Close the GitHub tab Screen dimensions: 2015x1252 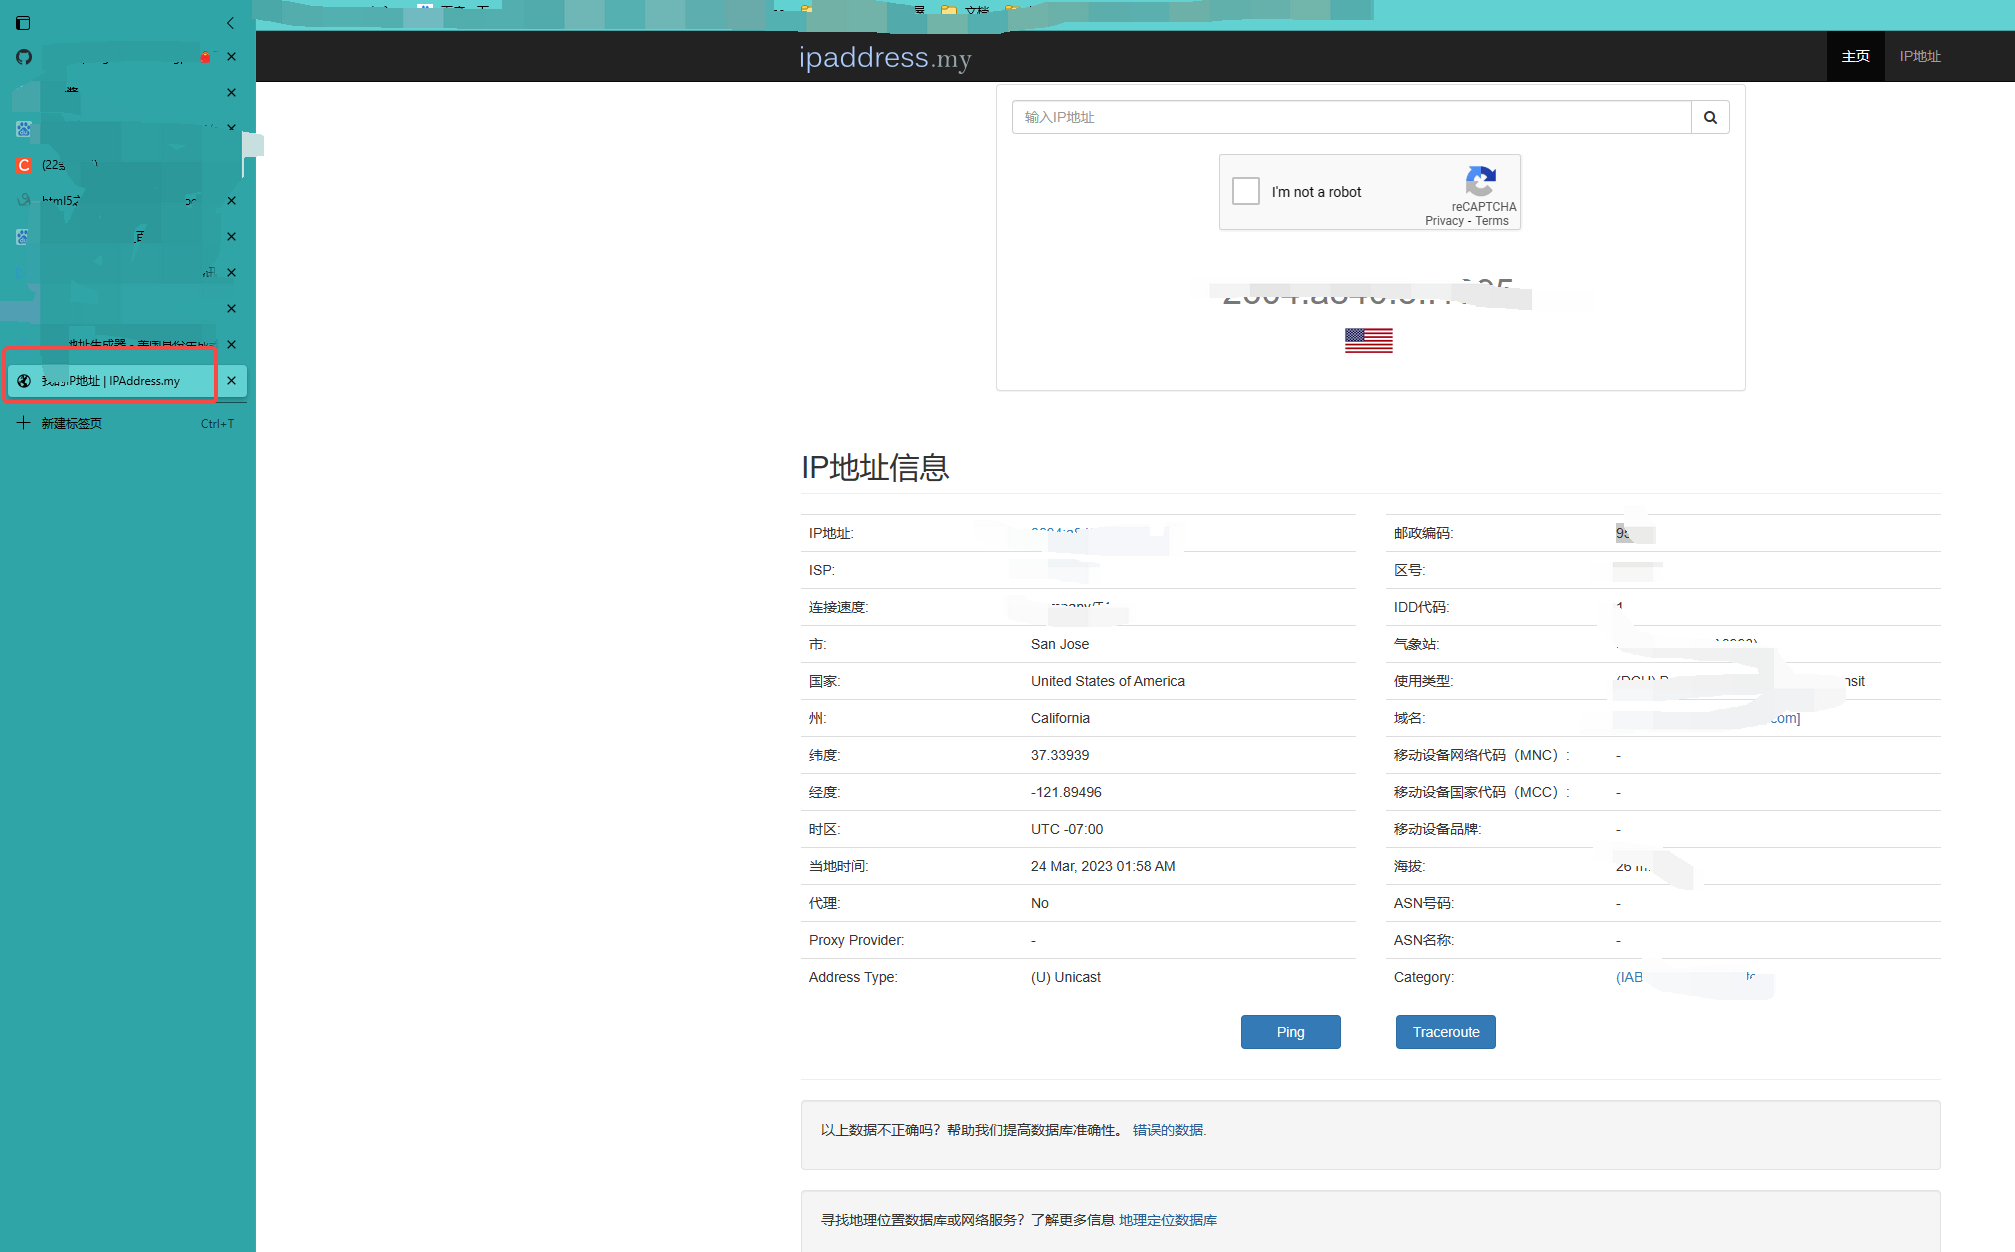pyautogui.click(x=231, y=57)
